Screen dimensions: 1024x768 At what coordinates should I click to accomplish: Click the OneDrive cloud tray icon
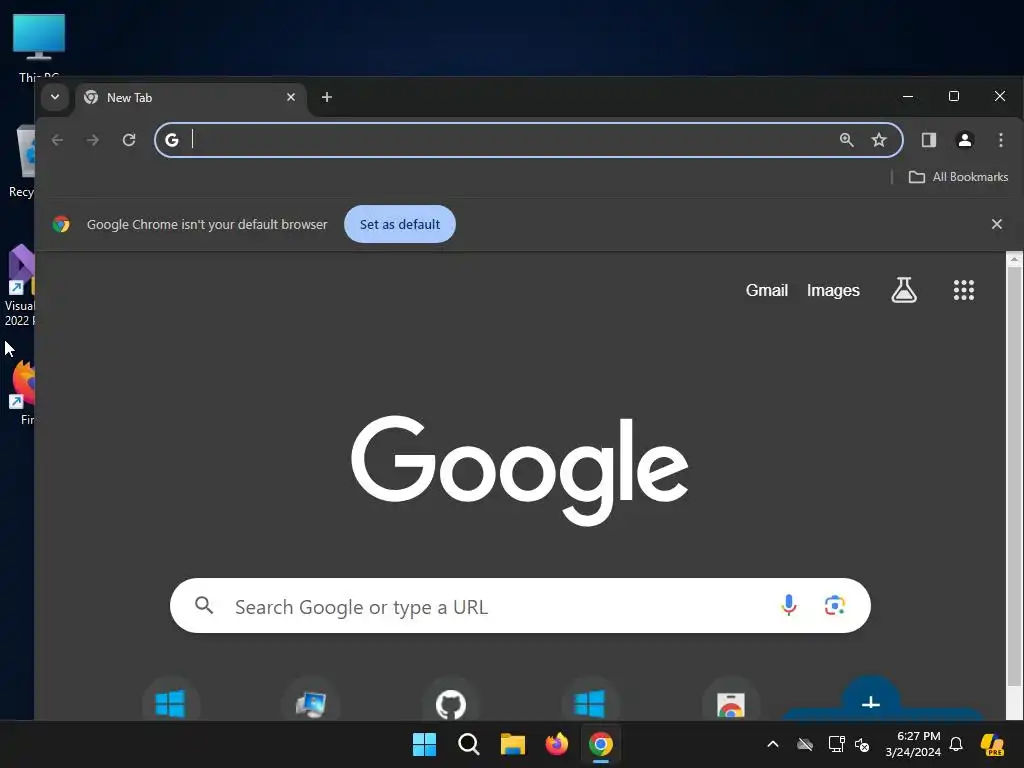pos(805,744)
